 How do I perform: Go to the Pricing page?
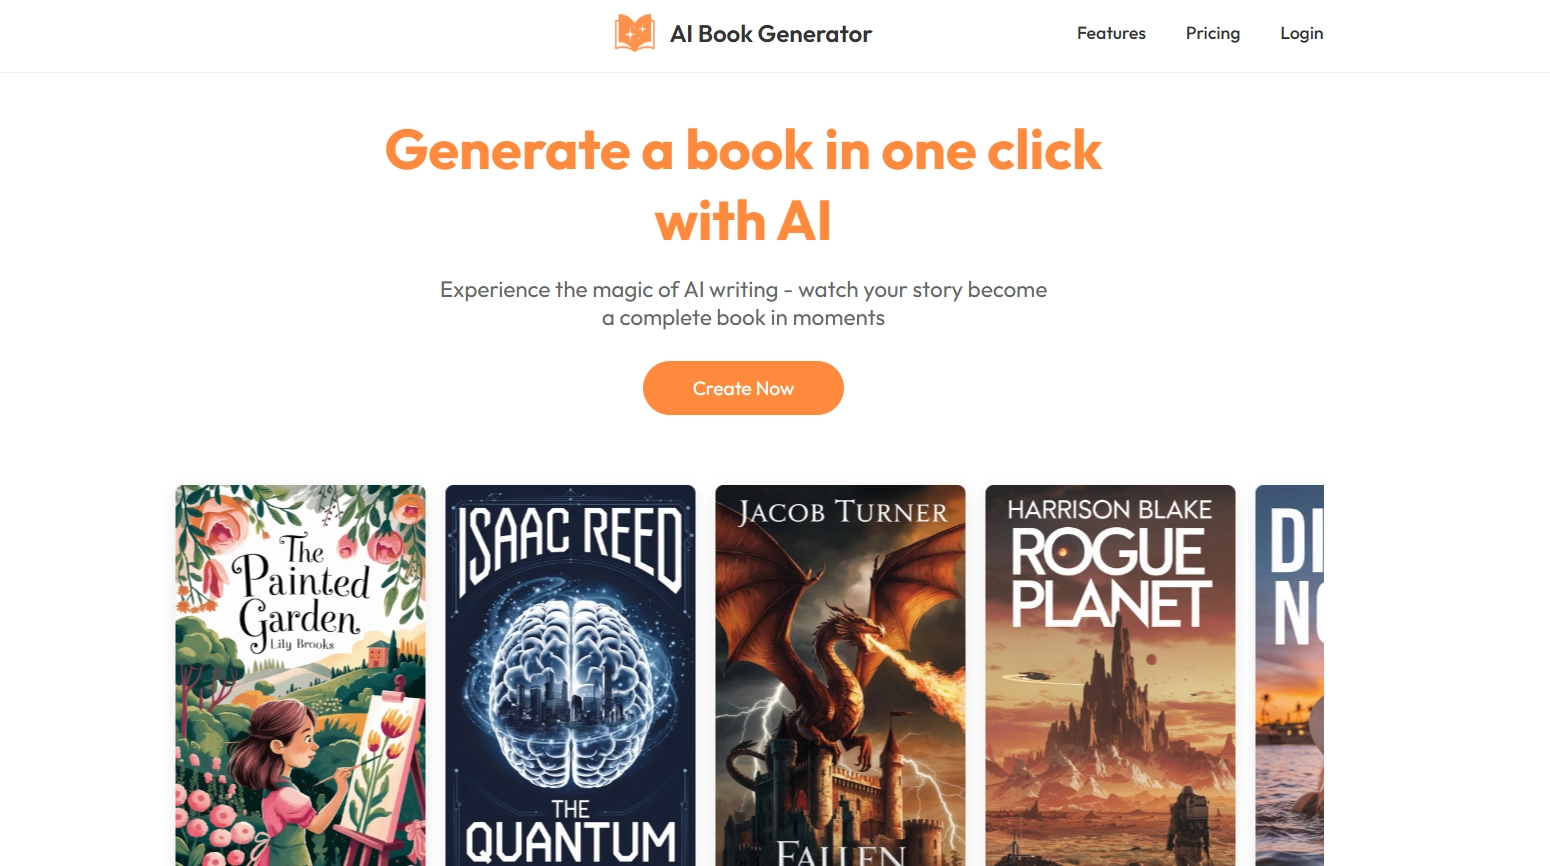tap(1213, 33)
